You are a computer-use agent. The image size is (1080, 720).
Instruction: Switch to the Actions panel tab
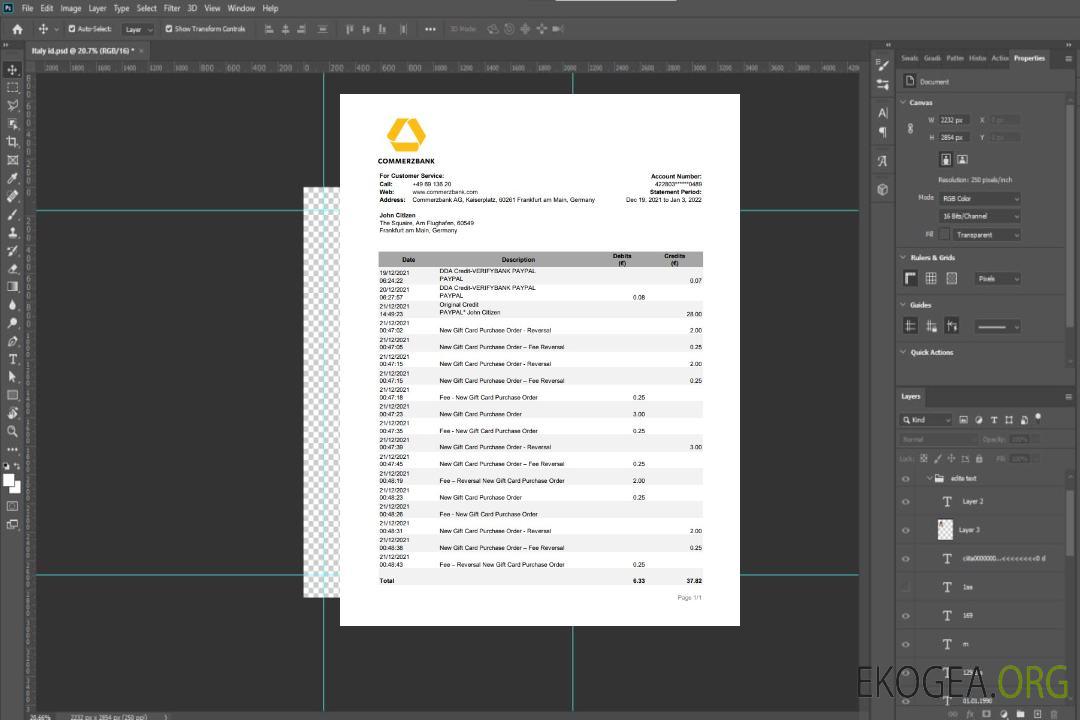click(999, 58)
